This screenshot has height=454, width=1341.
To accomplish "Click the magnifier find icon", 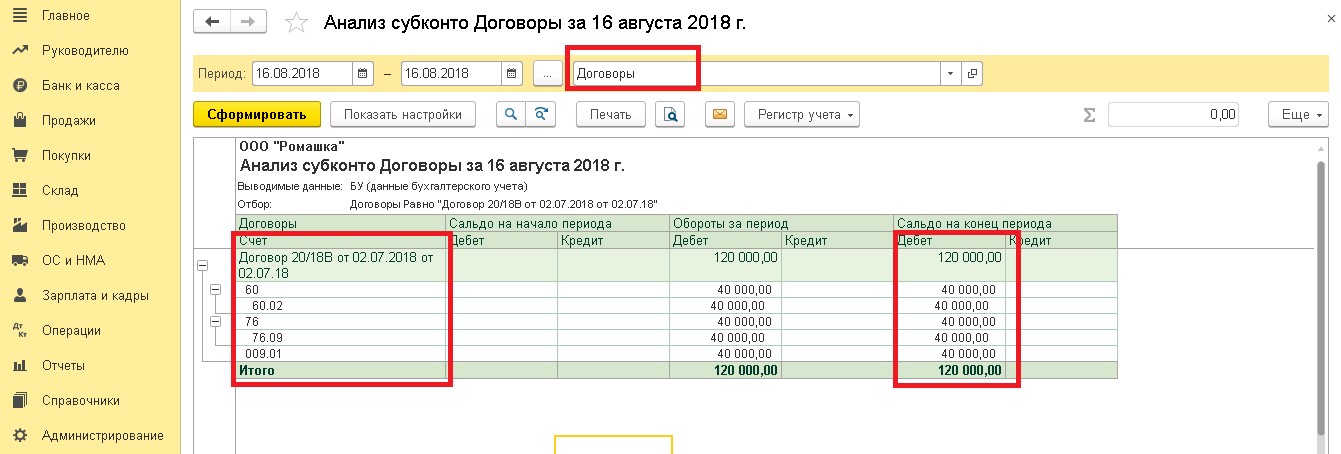I will [x=511, y=114].
